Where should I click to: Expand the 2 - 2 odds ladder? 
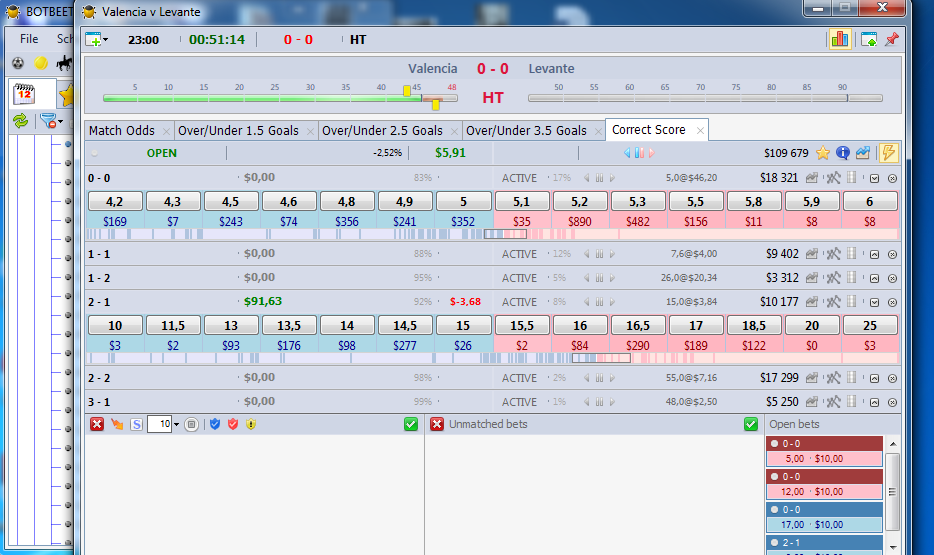click(874, 378)
